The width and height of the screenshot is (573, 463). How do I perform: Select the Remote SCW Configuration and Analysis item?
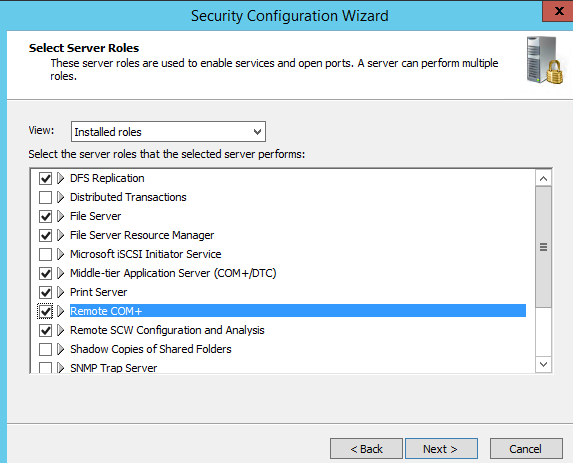click(167, 330)
